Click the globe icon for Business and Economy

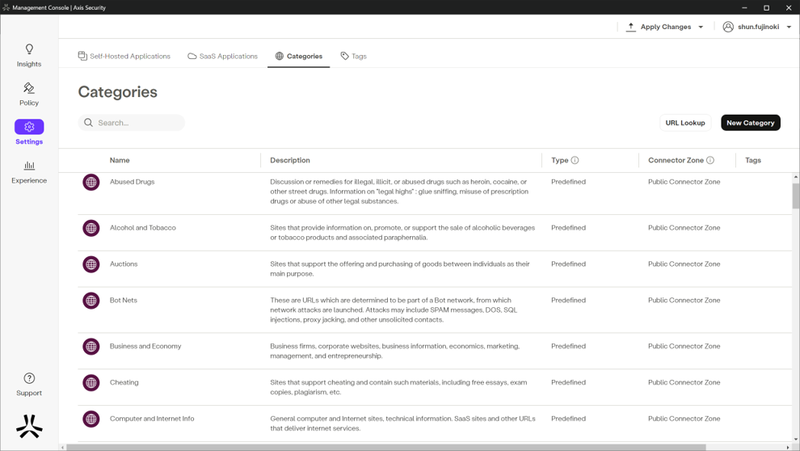click(x=91, y=346)
